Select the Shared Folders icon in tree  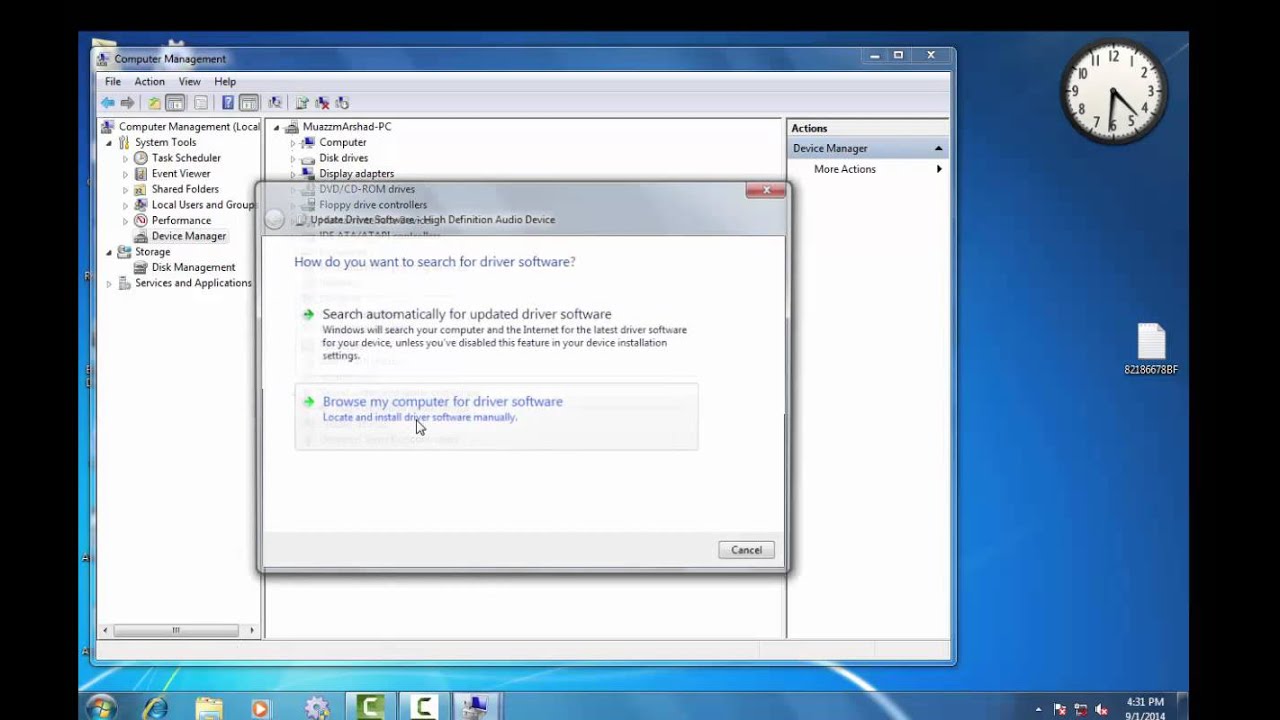click(141, 189)
